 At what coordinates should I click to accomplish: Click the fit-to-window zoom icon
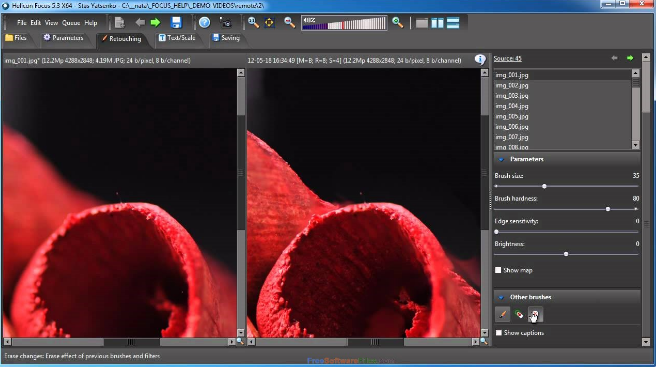coord(269,23)
